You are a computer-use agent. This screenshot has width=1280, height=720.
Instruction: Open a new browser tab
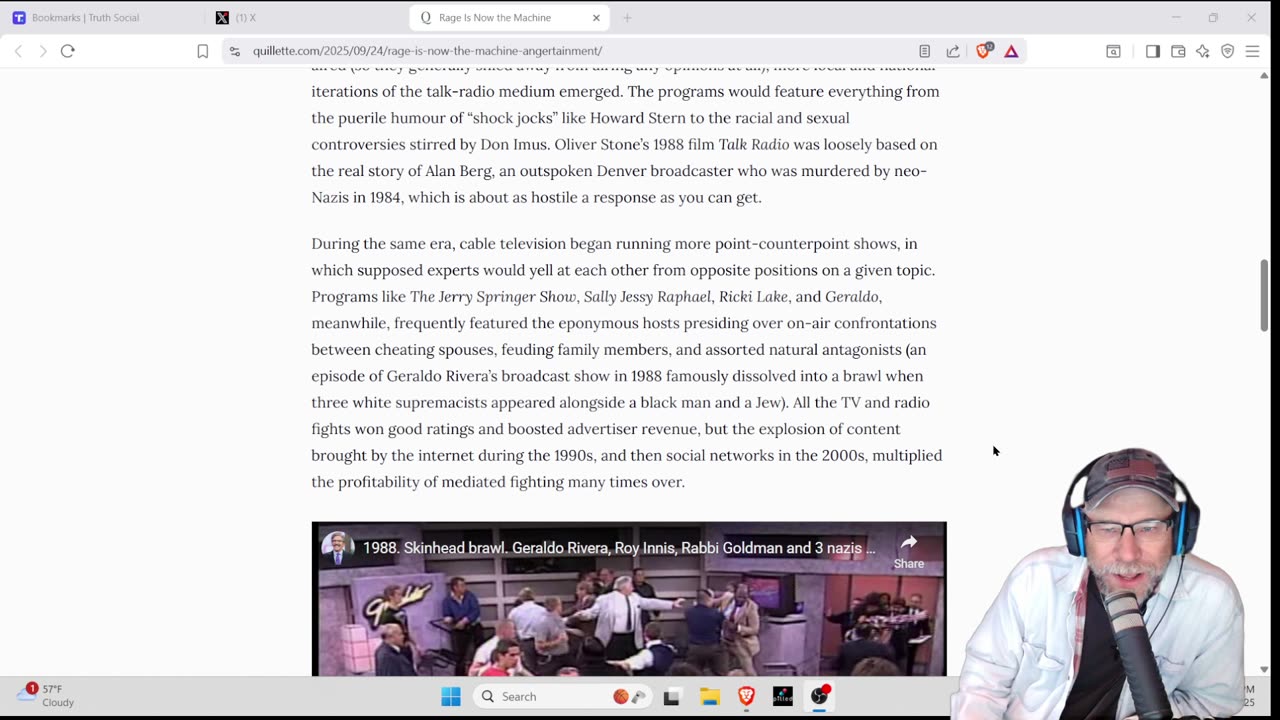tap(627, 18)
